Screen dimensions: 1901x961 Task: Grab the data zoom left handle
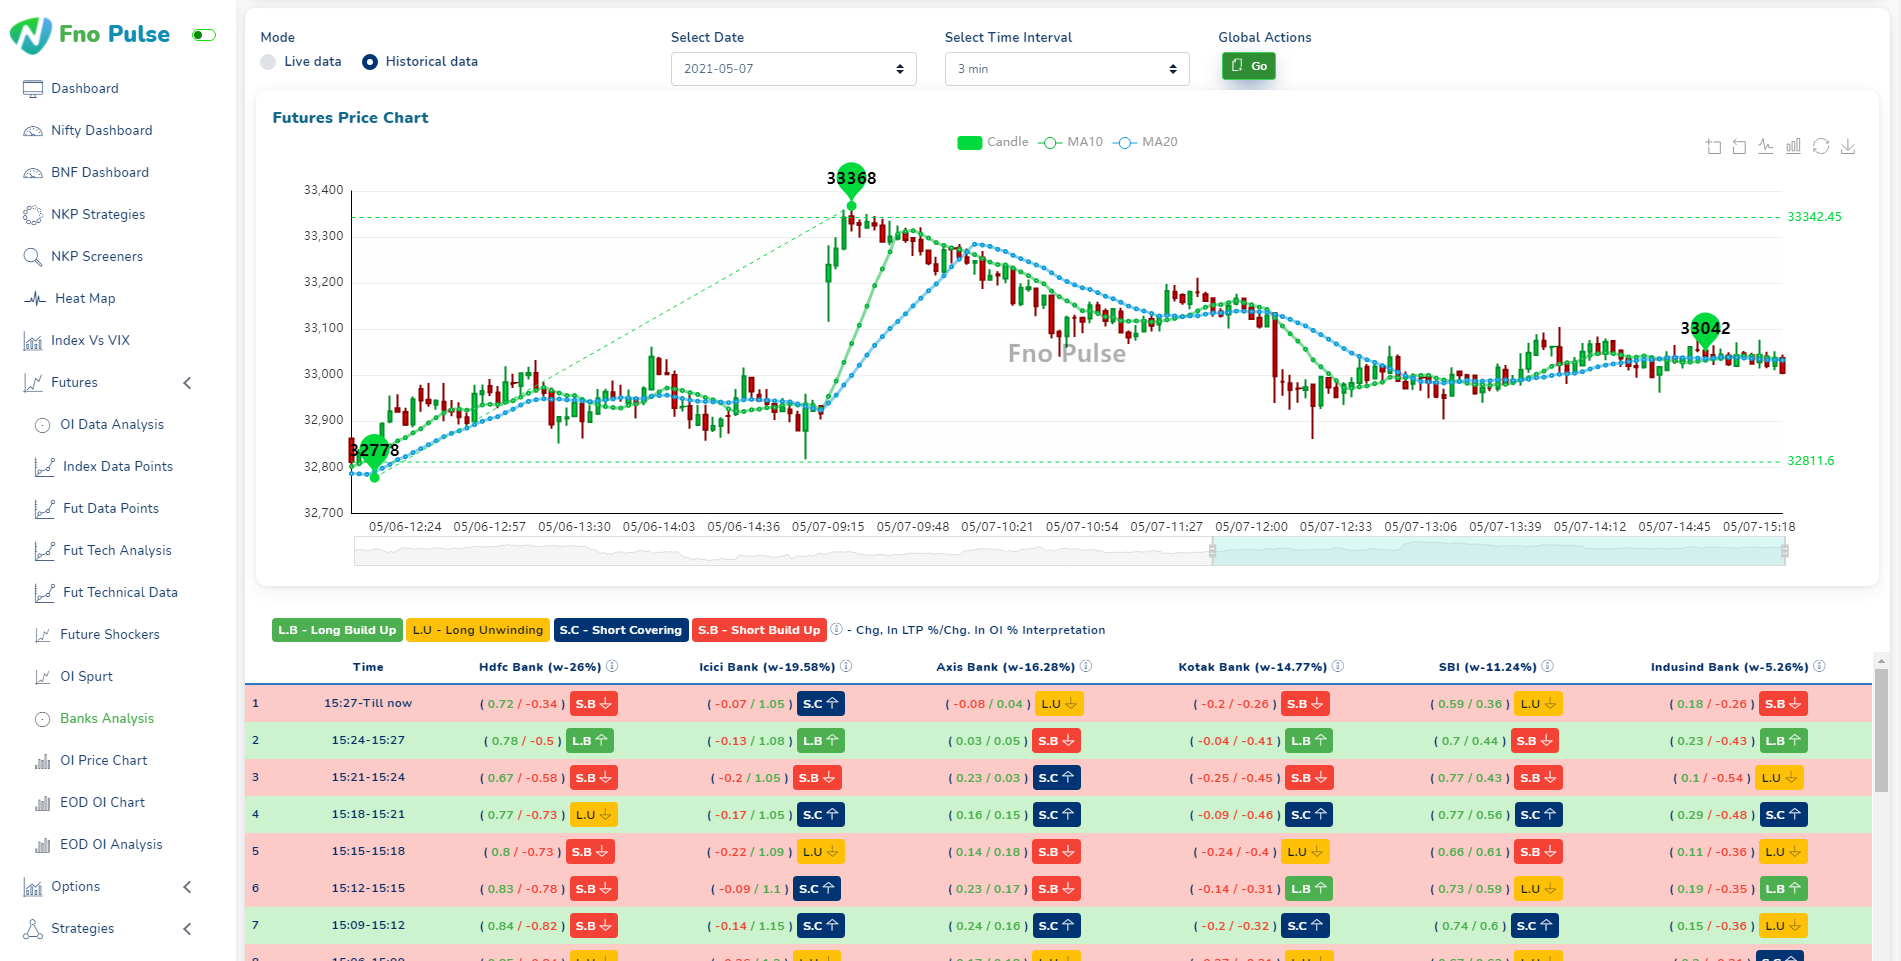(1212, 551)
